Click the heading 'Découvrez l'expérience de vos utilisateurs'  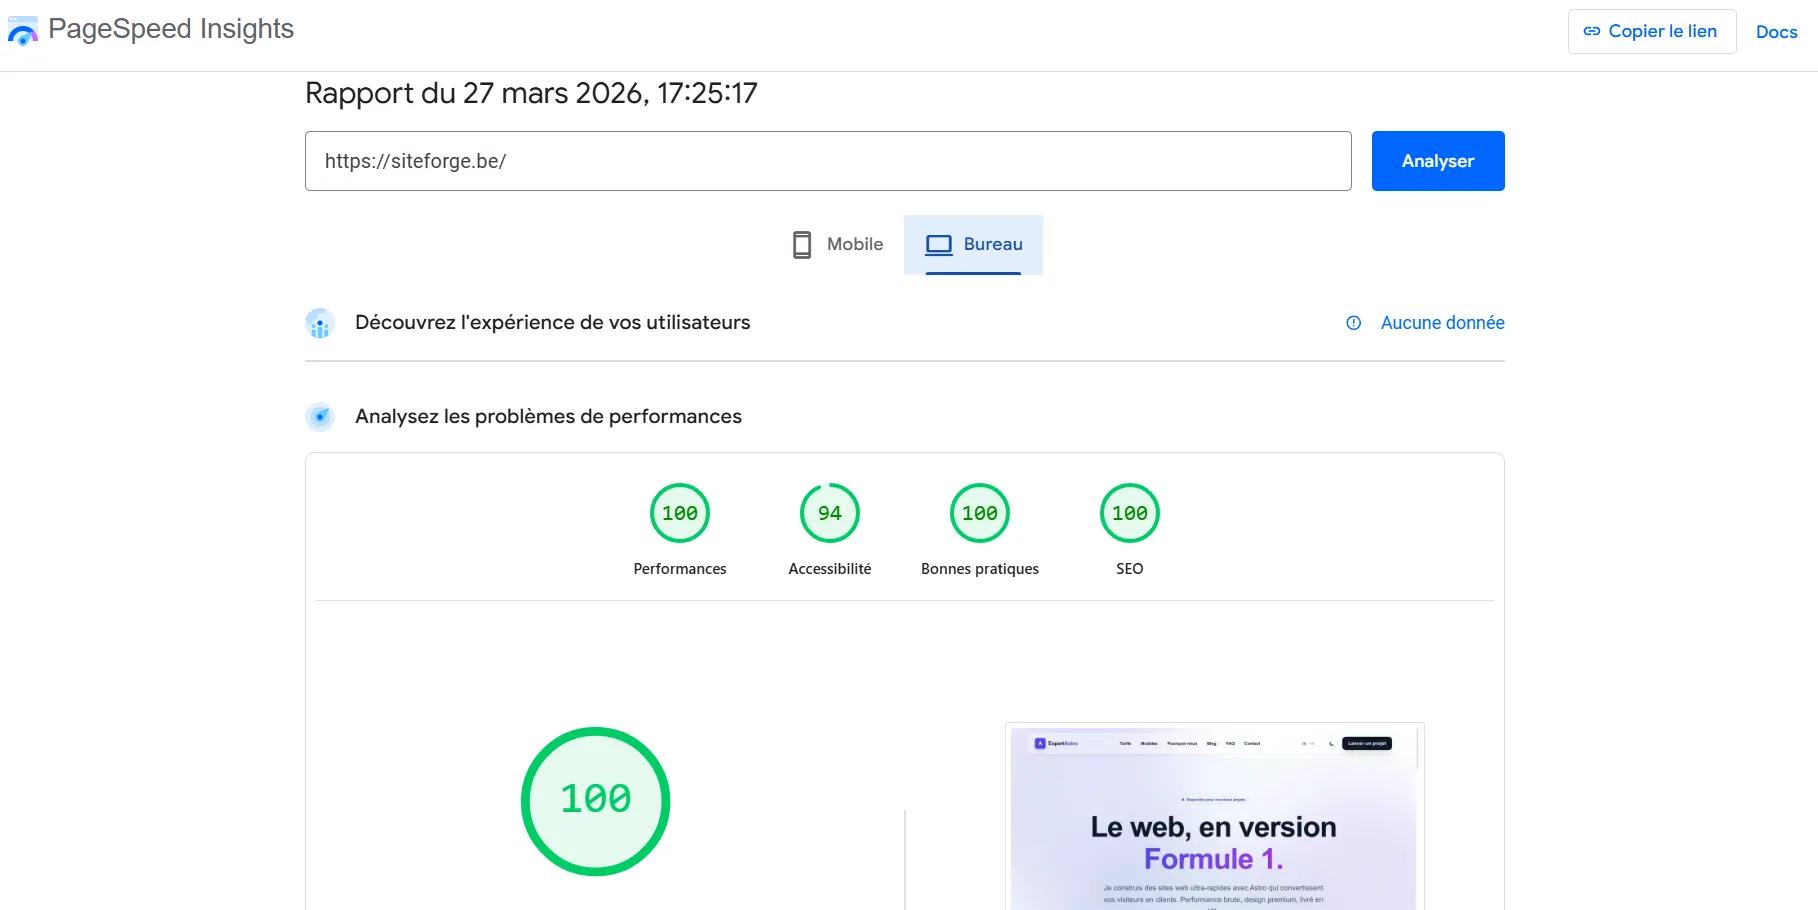(552, 323)
